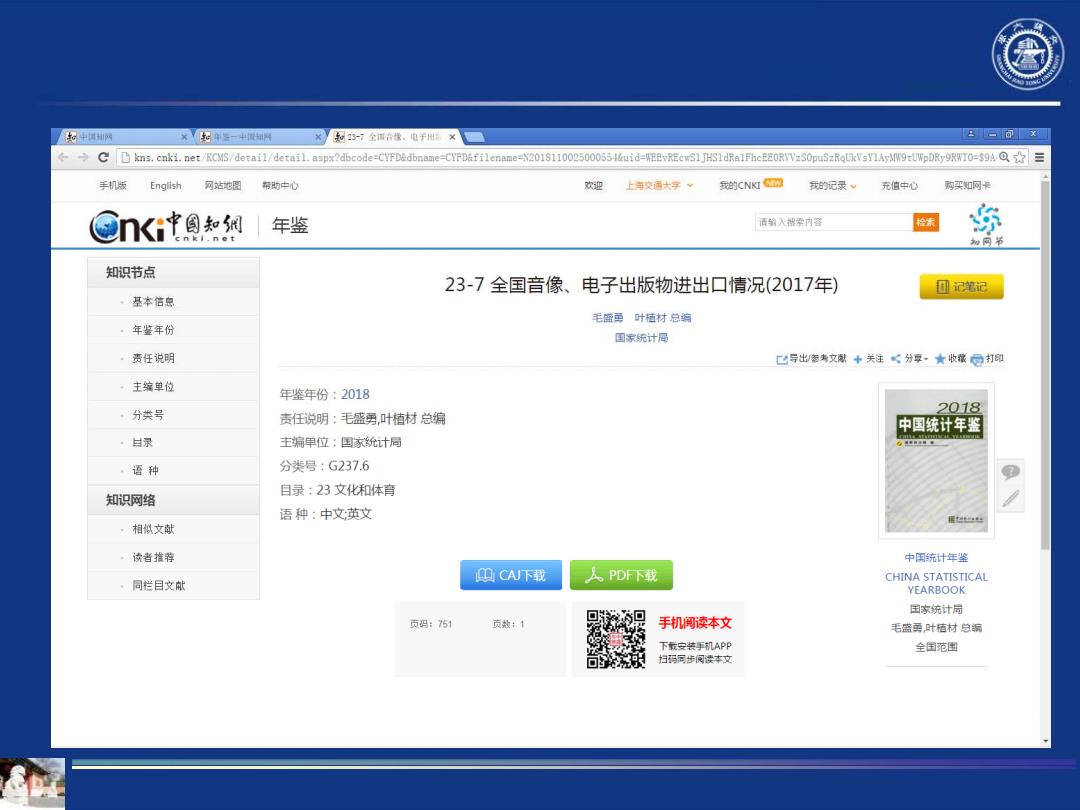This screenshot has width=1080, height=810.
Task: Select 年鉴年份 in the sidebar
Action: click(154, 330)
